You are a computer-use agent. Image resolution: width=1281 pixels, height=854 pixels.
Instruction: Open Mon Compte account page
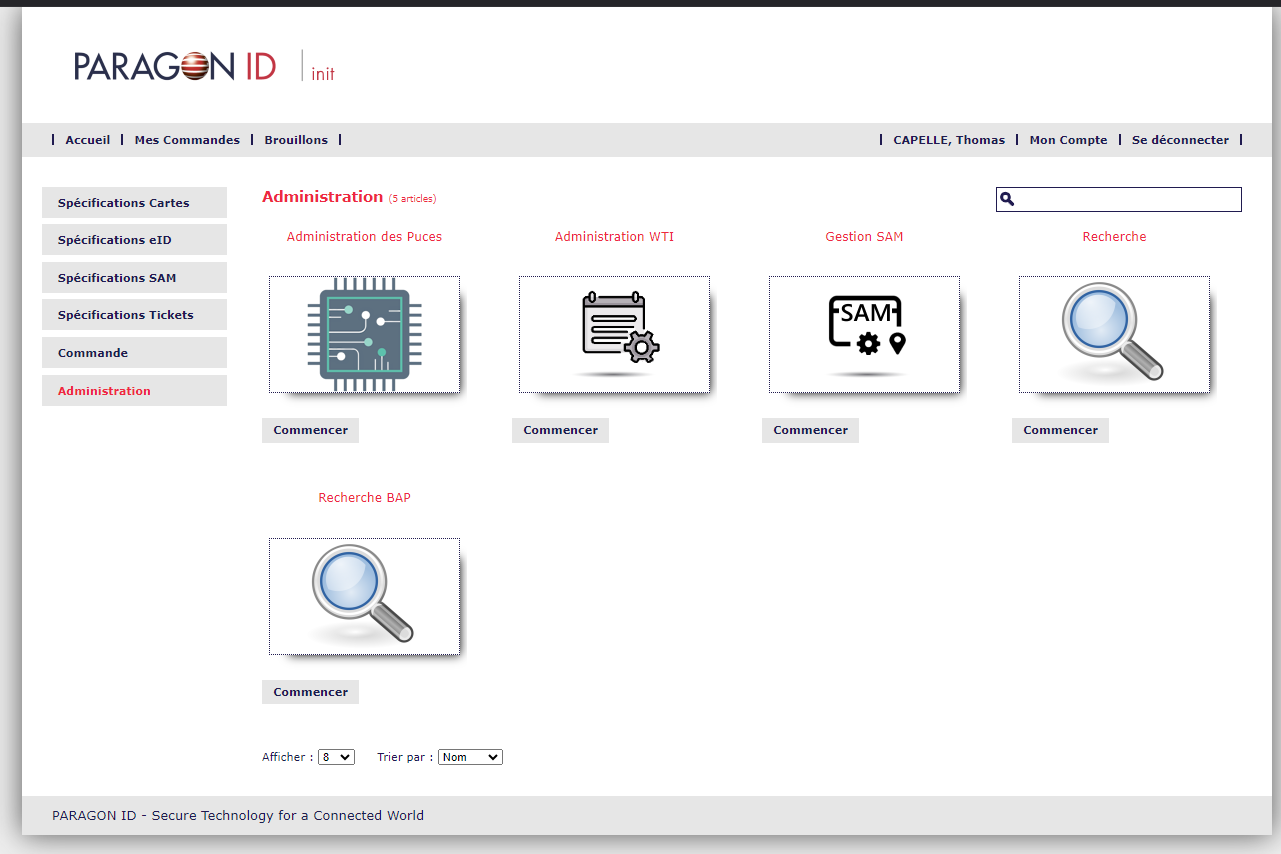click(x=1068, y=140)
